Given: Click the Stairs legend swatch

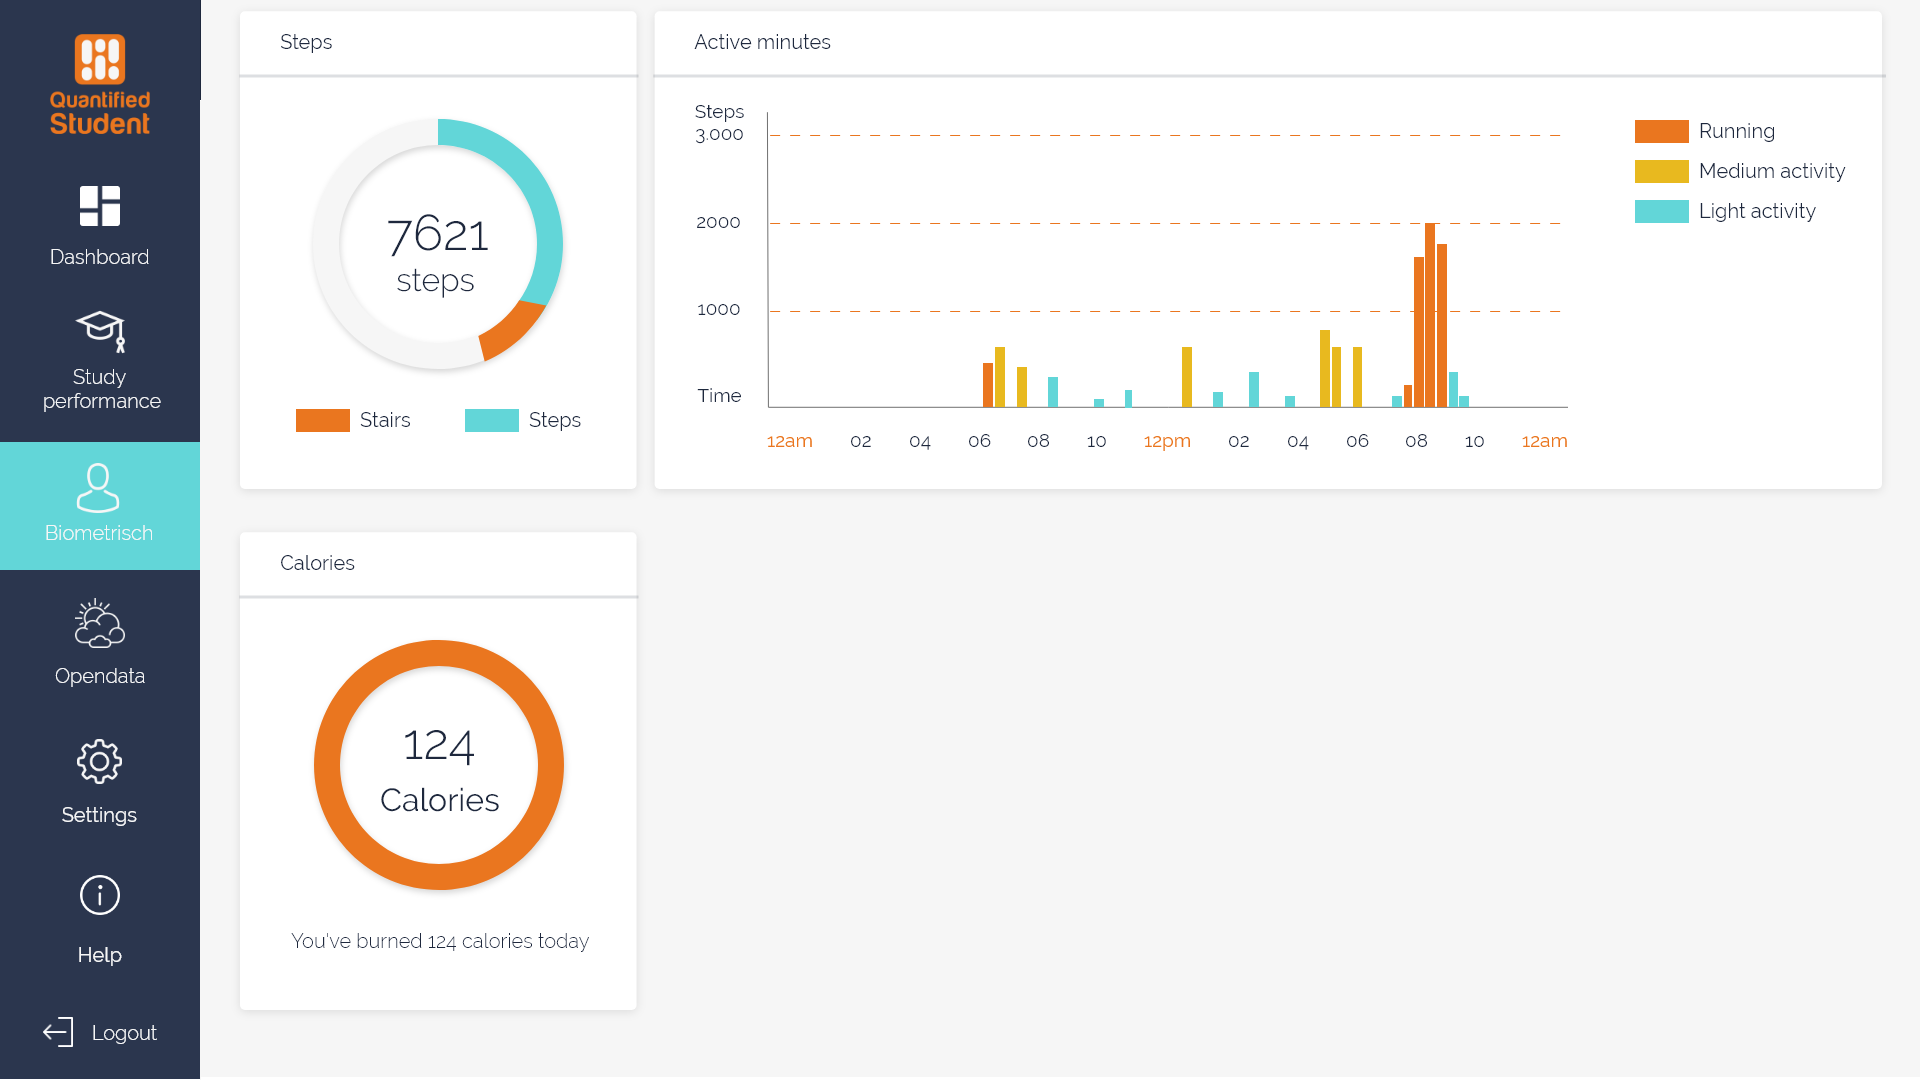Looking at the screenshot, I should [322, 420].
